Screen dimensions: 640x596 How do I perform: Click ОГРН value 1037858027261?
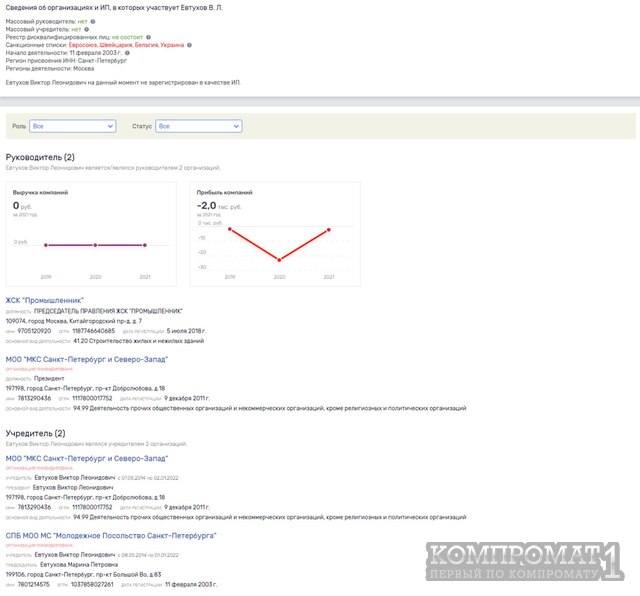point(93,585)
